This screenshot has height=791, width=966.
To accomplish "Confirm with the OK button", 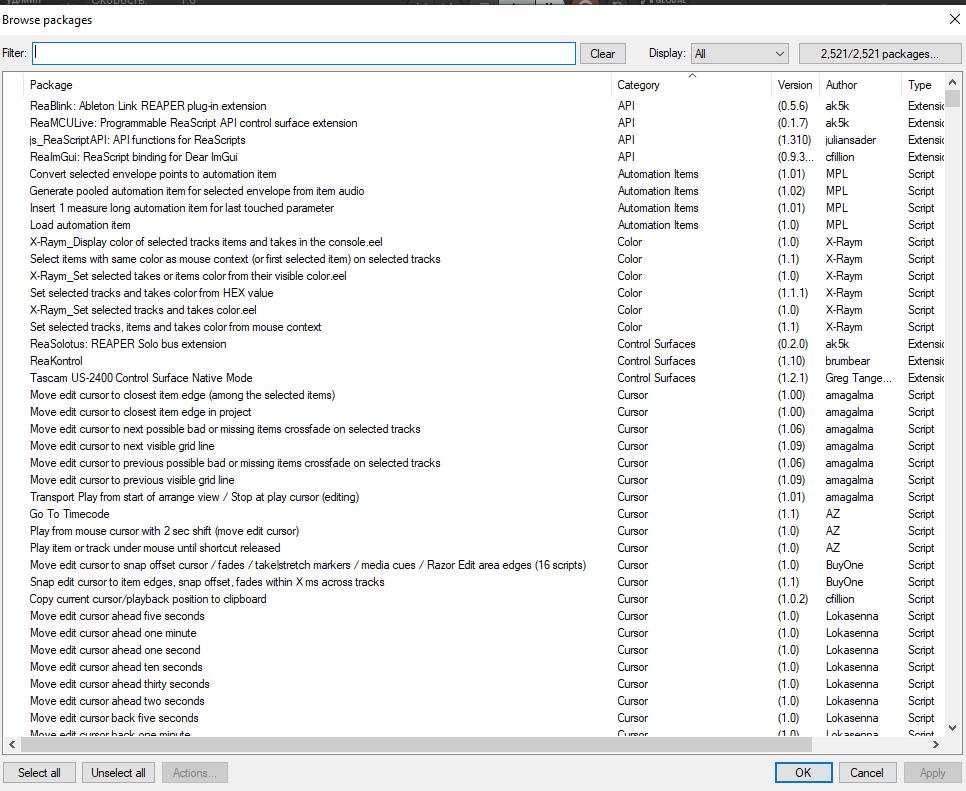I will point(803,773).
